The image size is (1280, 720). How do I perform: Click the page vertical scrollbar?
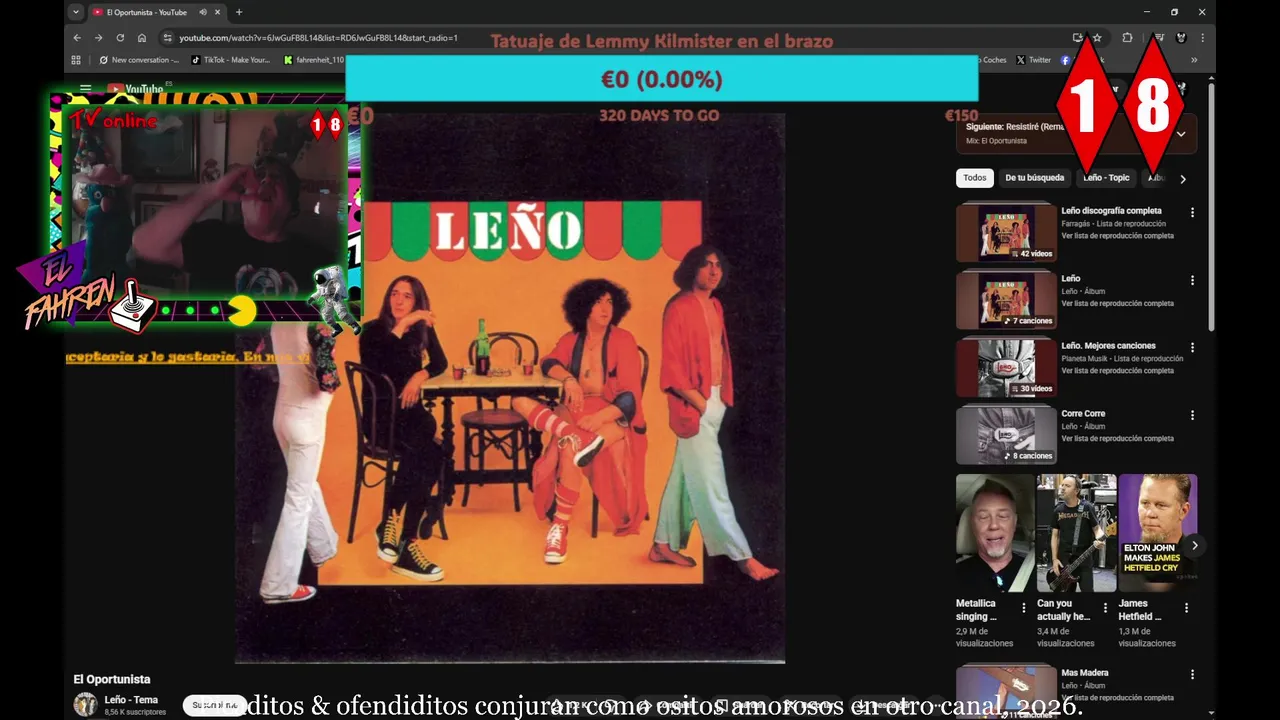point(1211,205)
